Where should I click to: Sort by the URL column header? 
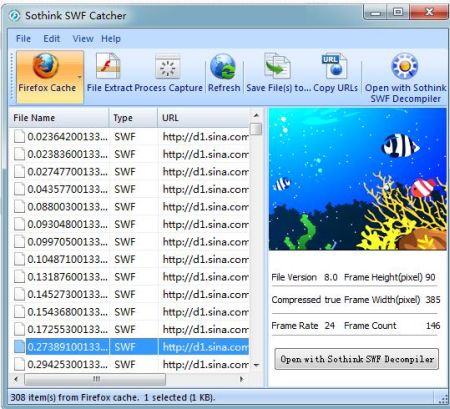[x=203, y=118]
